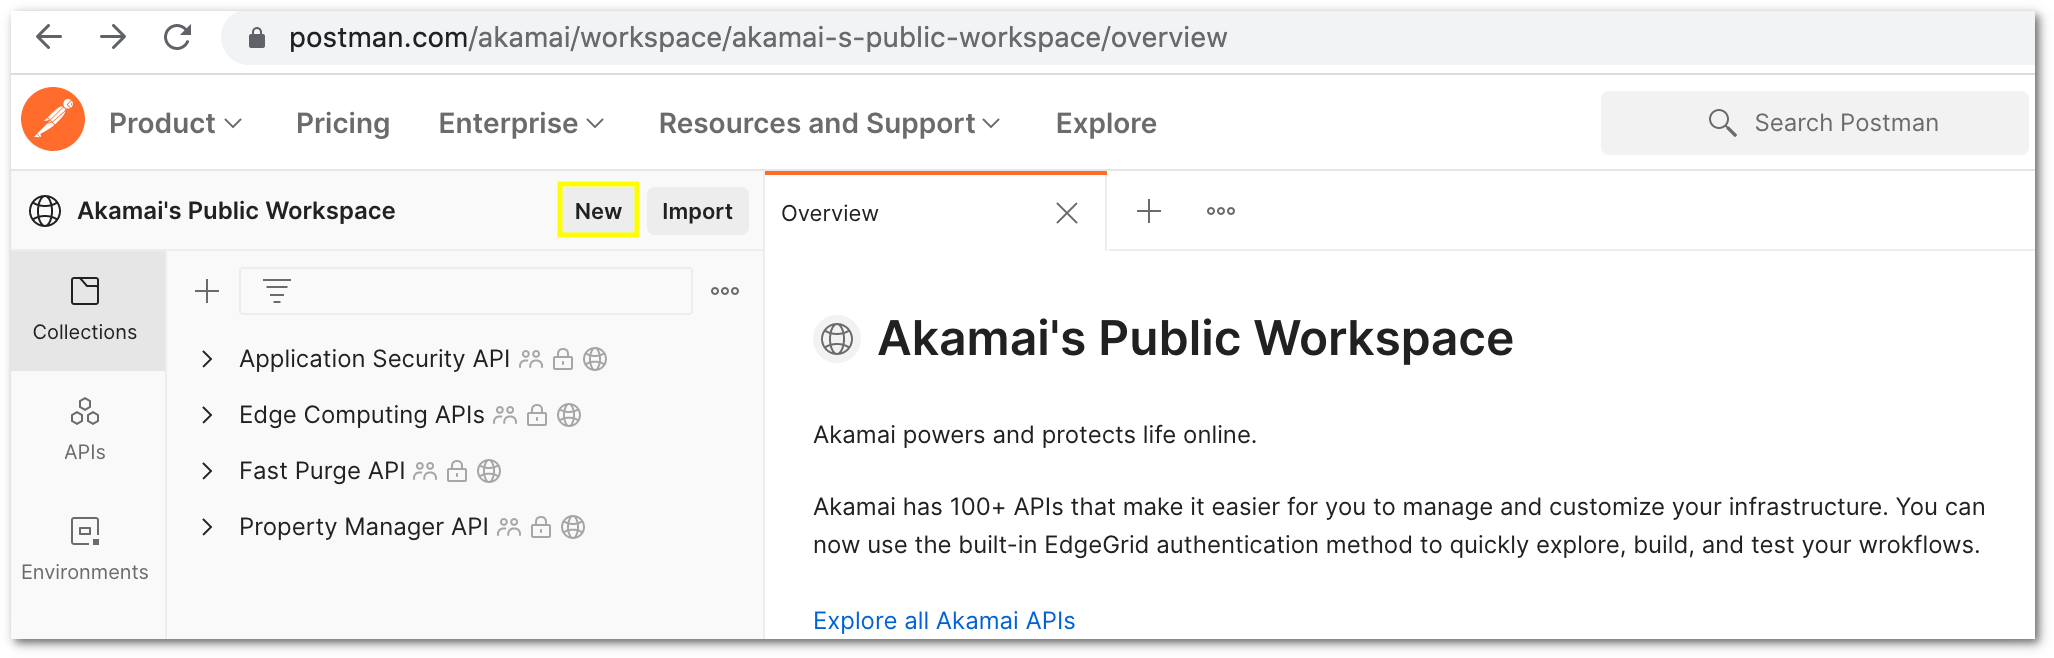Viewport: 2054px width, 658px height.
Task: Open the Environments sidebar panel
Action: 85,549
